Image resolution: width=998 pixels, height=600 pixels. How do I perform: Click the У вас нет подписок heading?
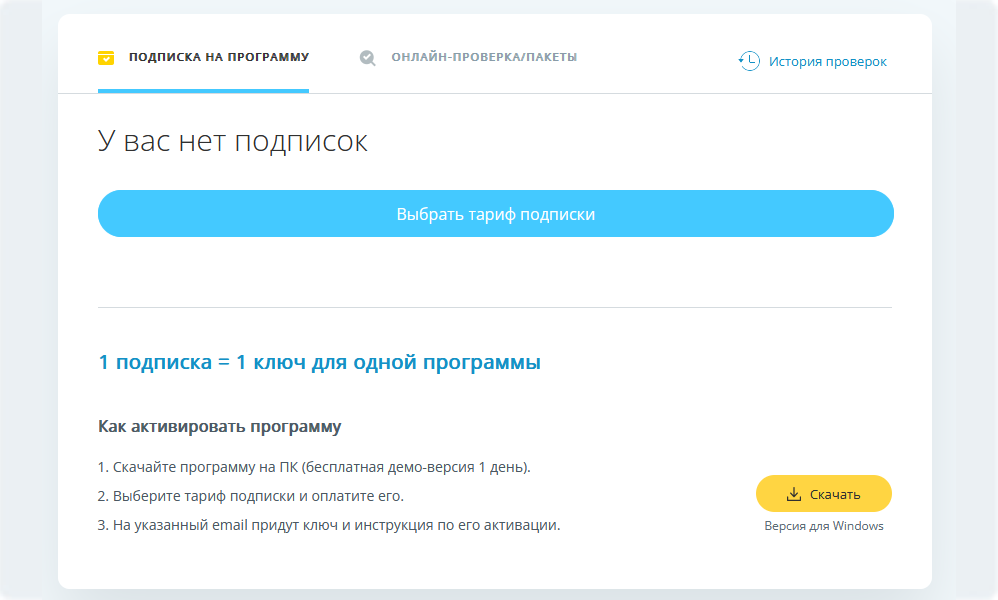pyautogui.click(x=233, y=141)
